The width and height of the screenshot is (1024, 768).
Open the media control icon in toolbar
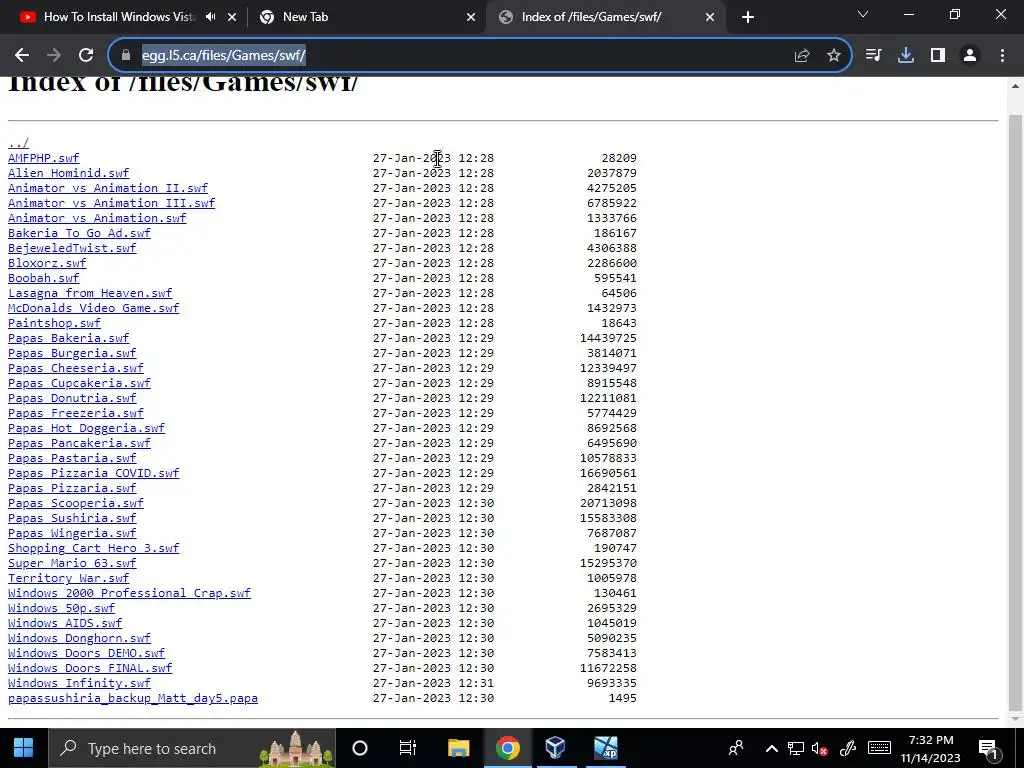pos(873,56)
